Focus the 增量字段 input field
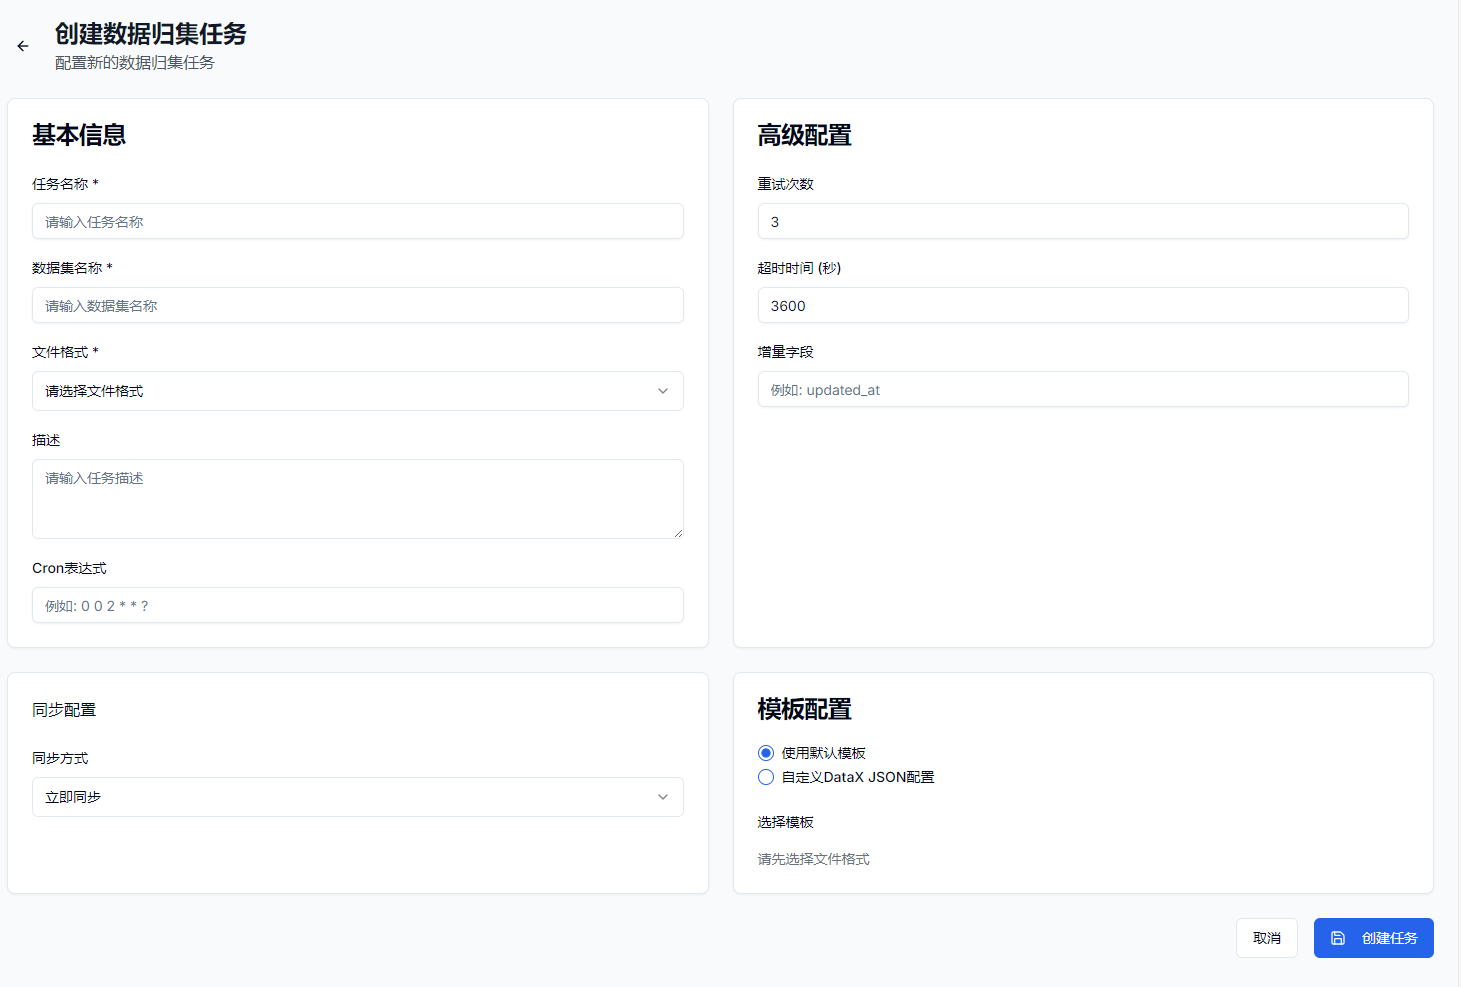The image size is (1461, 987). click(1083, 389)
